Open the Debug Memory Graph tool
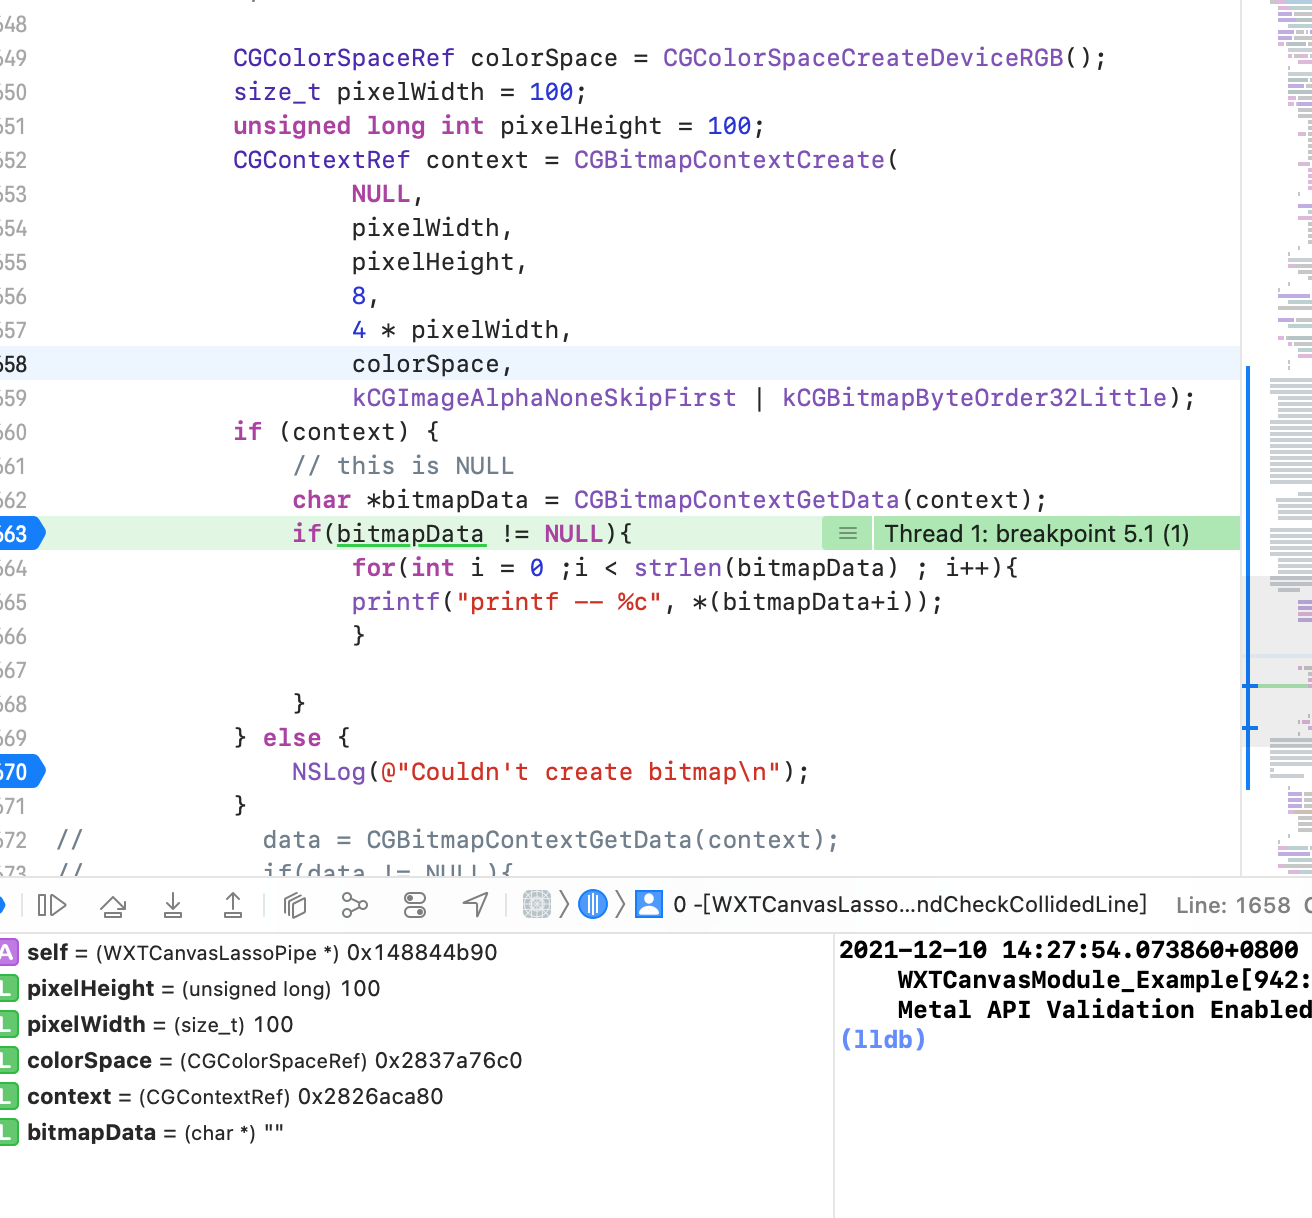 (354, 905)
